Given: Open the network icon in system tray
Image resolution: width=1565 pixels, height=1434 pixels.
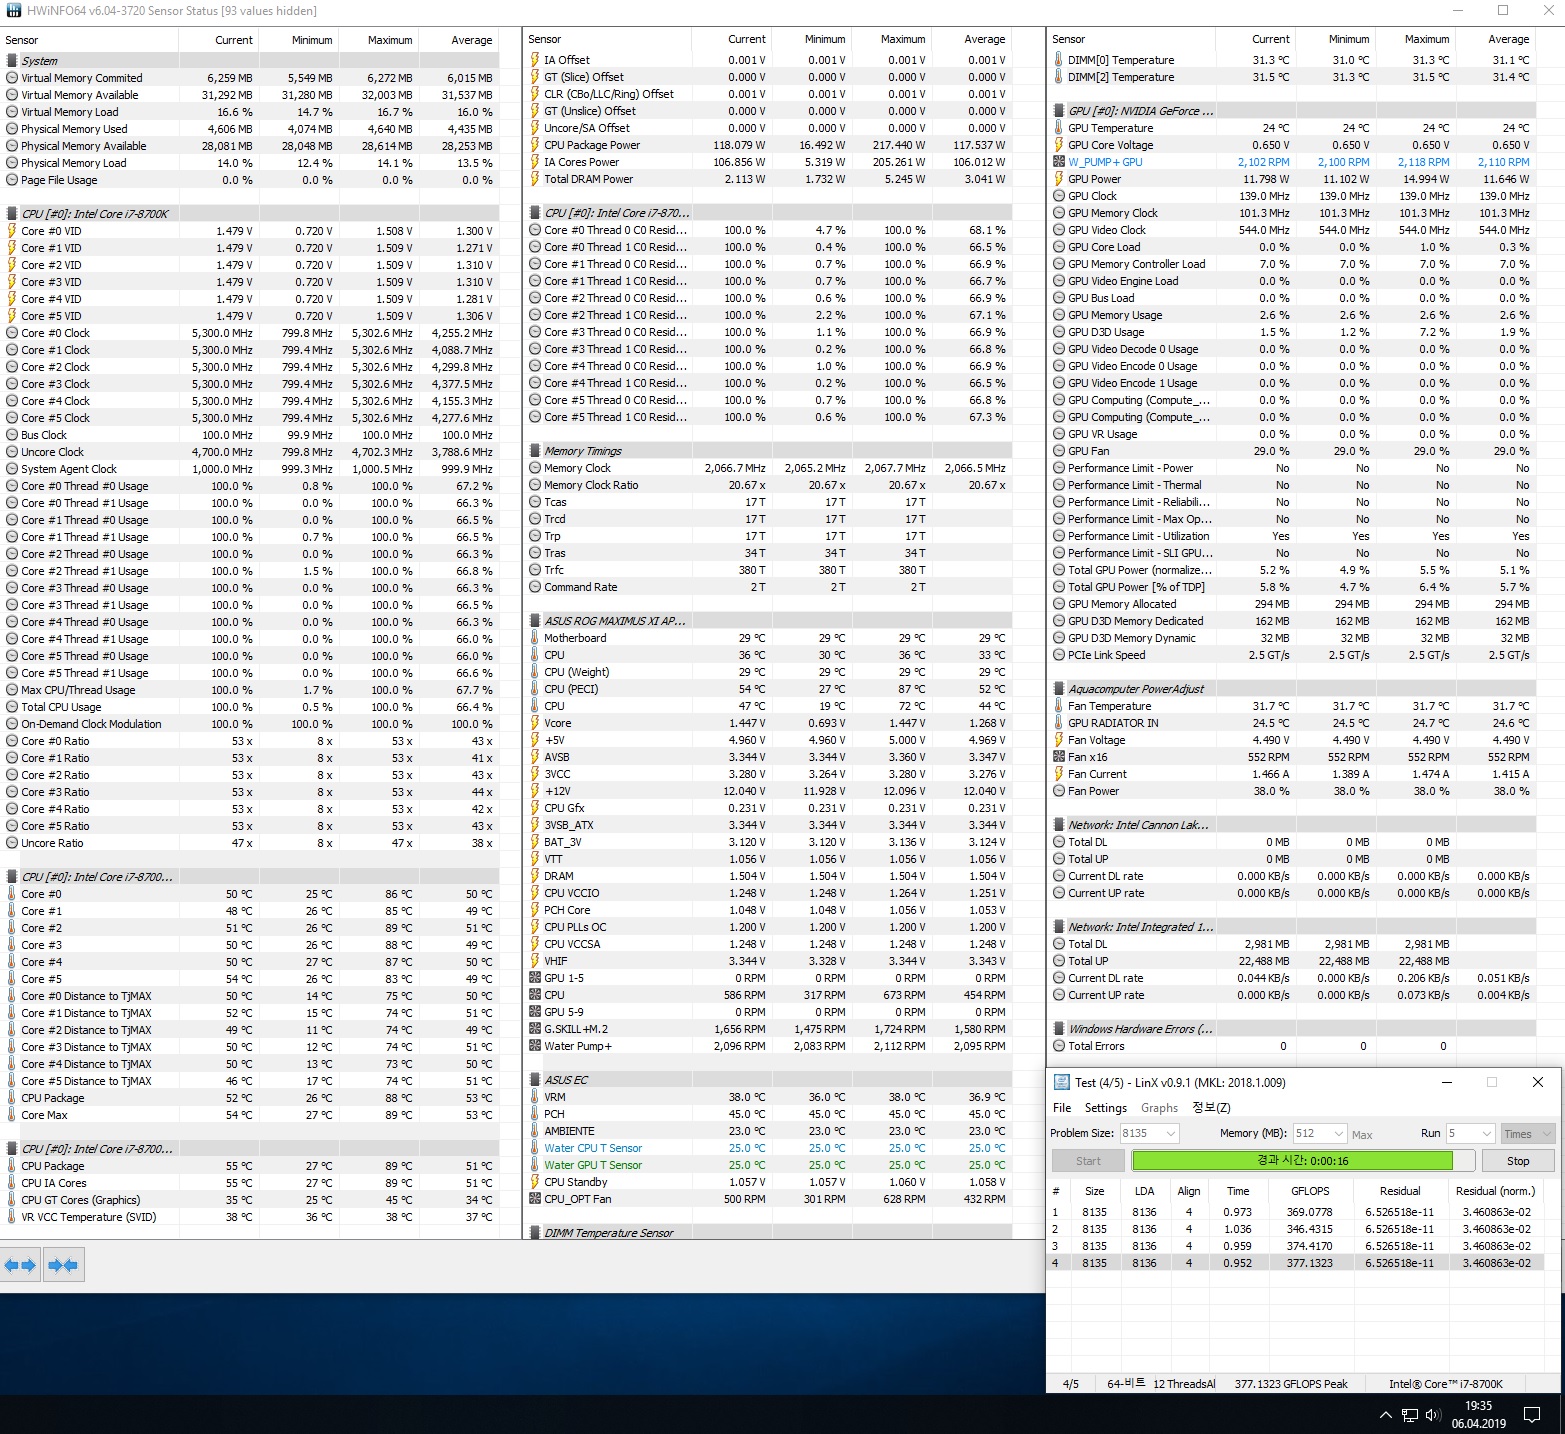Looking at the screenshot, I should click(1409, 1415).
